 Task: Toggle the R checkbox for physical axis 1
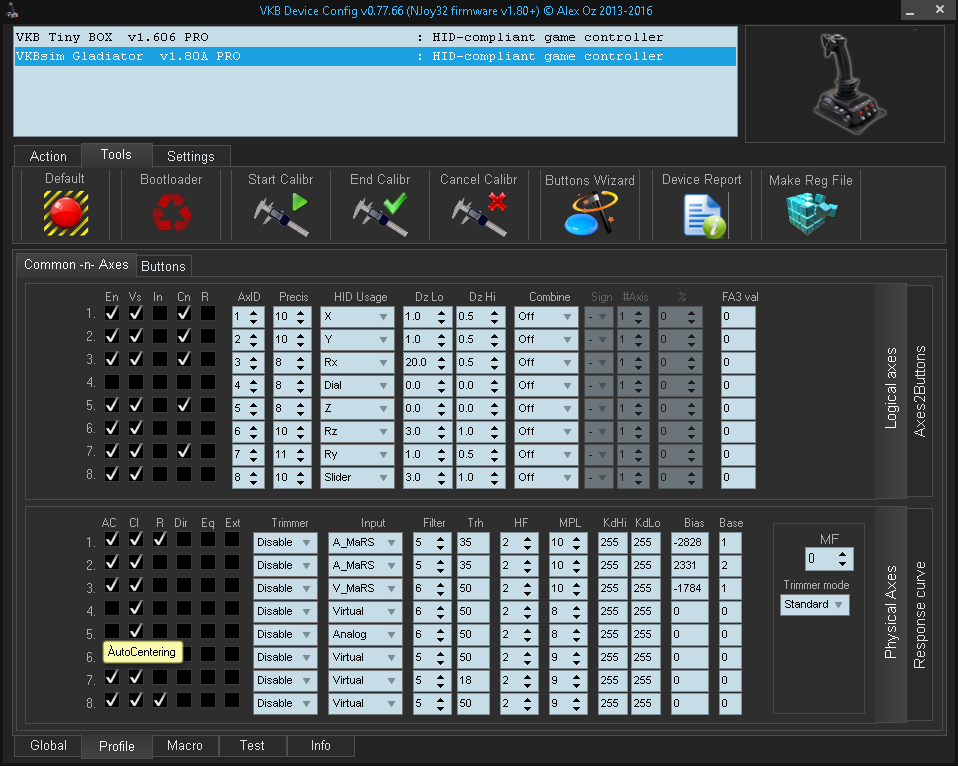coord(160,540)
